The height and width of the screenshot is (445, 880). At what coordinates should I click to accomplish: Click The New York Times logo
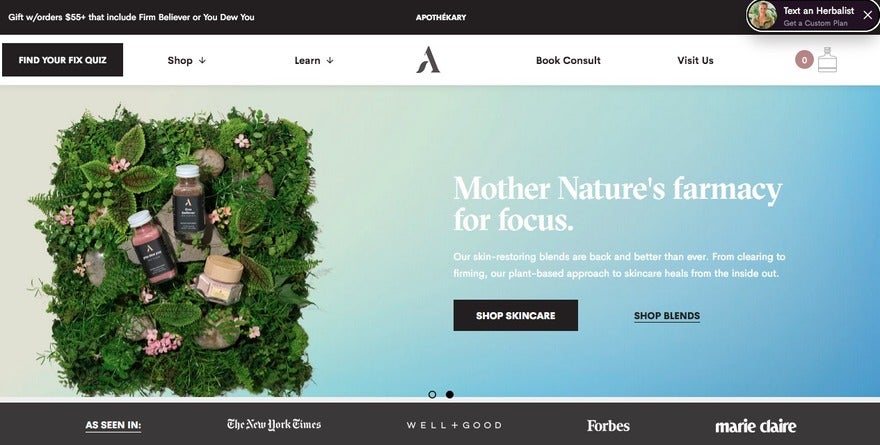tap(274, 424)
